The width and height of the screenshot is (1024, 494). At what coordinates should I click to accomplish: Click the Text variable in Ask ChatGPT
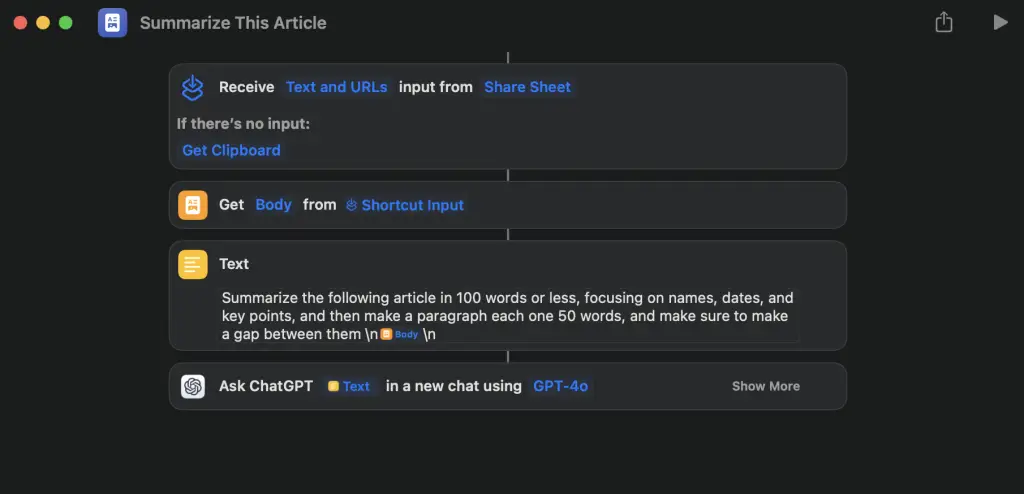pos(349,386)
